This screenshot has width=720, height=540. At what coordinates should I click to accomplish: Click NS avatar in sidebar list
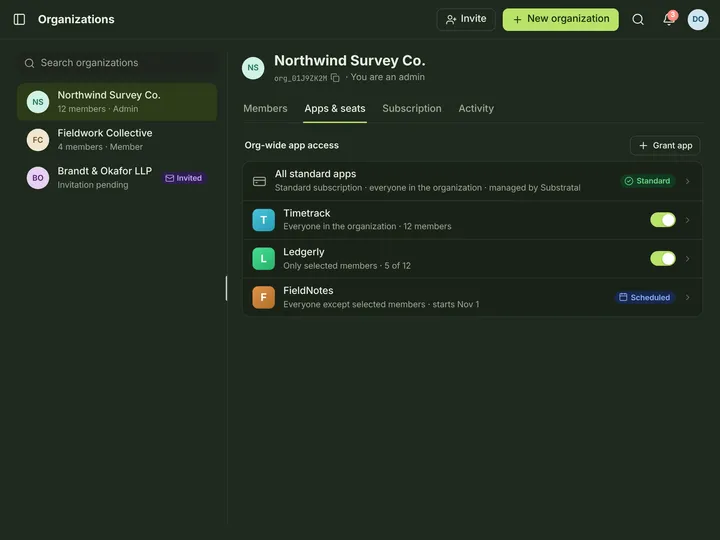tap(38, 102)
